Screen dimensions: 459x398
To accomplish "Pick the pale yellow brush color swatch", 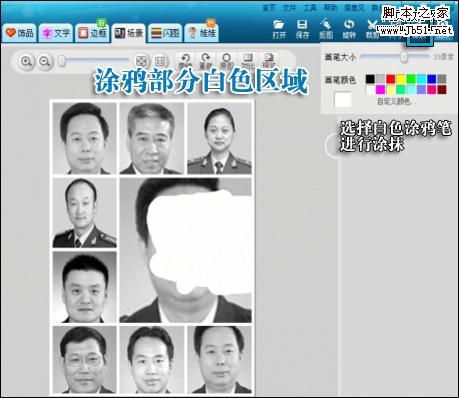I will [x=391, y=89].
